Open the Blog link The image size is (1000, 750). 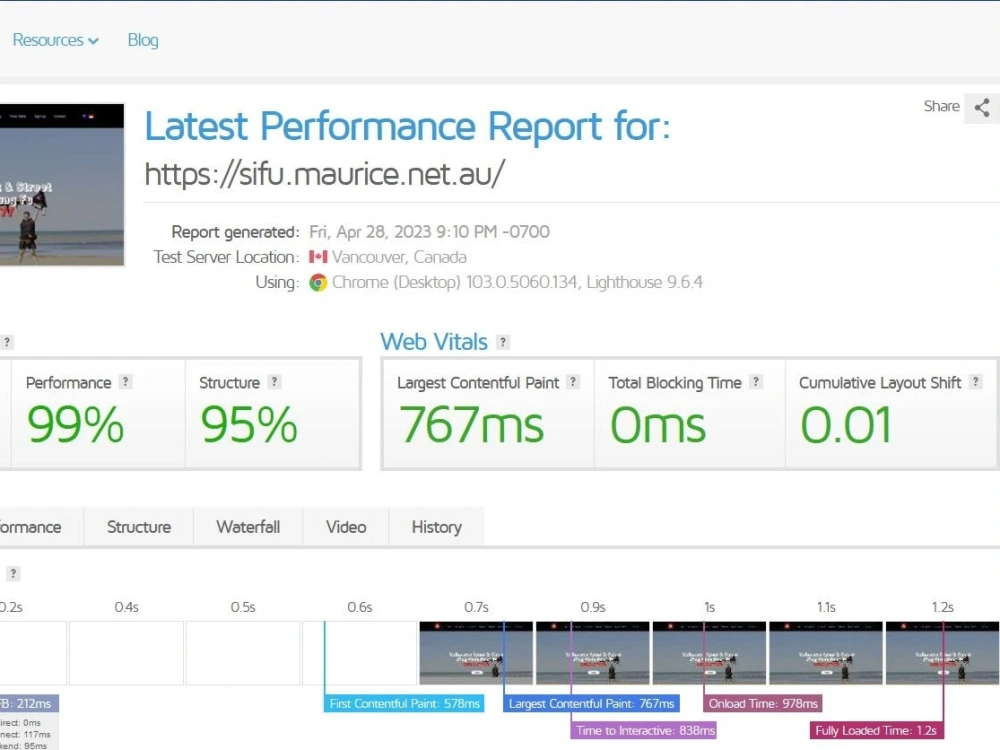tap(143, 40)
